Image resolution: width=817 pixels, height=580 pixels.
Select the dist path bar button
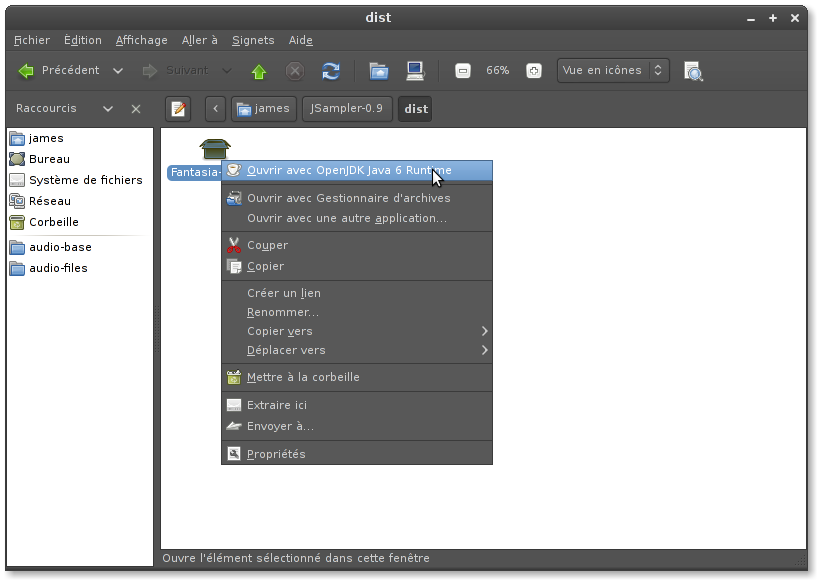[415, 109]
